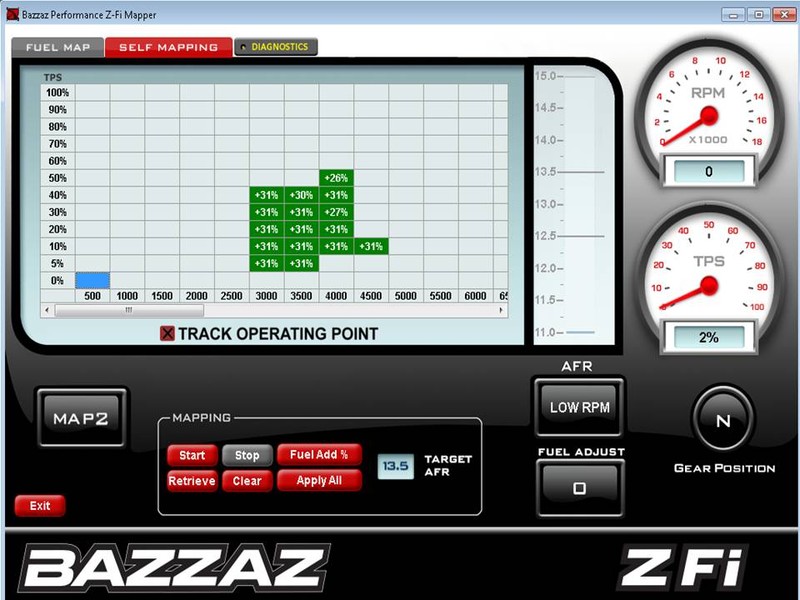Viewport: 800px width, 600px height.
Task: Click the Fuel Add % button
Action: pos(319,455)
